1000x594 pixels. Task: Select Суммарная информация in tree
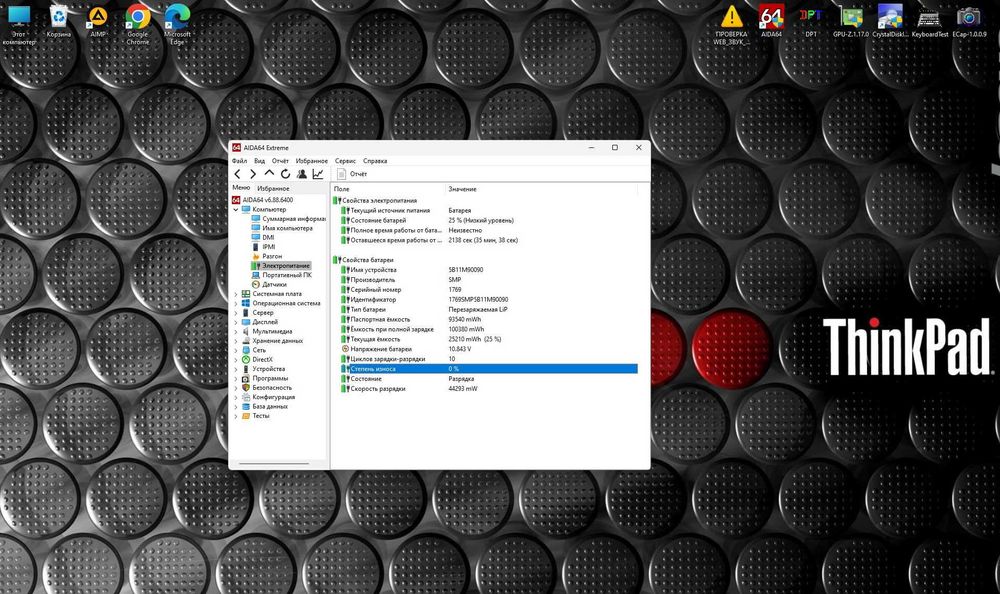click(x=288, y=218)
